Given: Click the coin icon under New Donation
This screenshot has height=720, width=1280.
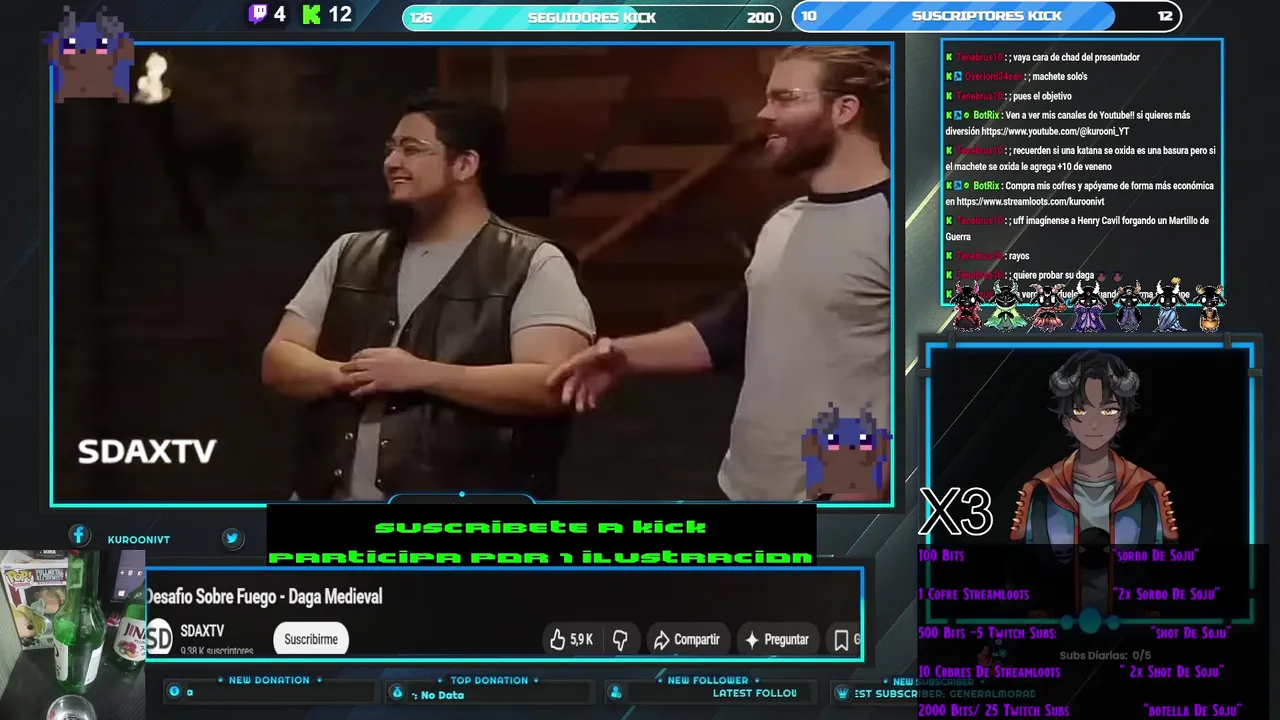Looking at the screenshot, I should [x=175, y=692].
